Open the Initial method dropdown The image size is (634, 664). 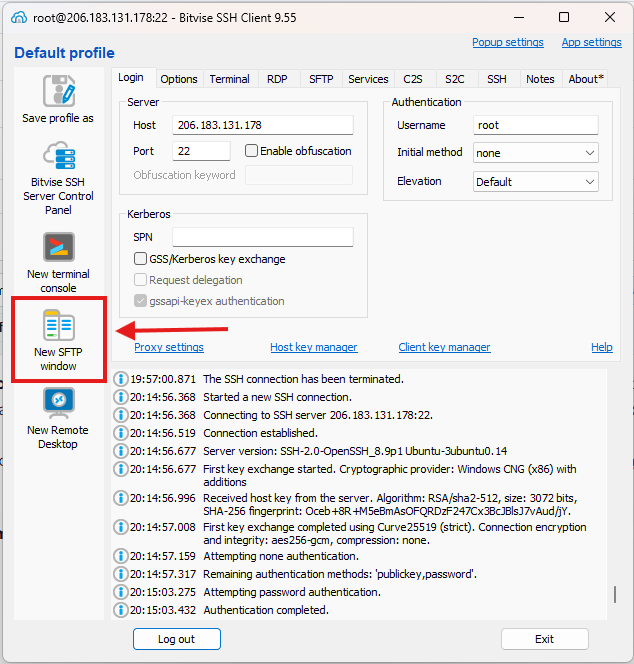[x=535, y=153]
